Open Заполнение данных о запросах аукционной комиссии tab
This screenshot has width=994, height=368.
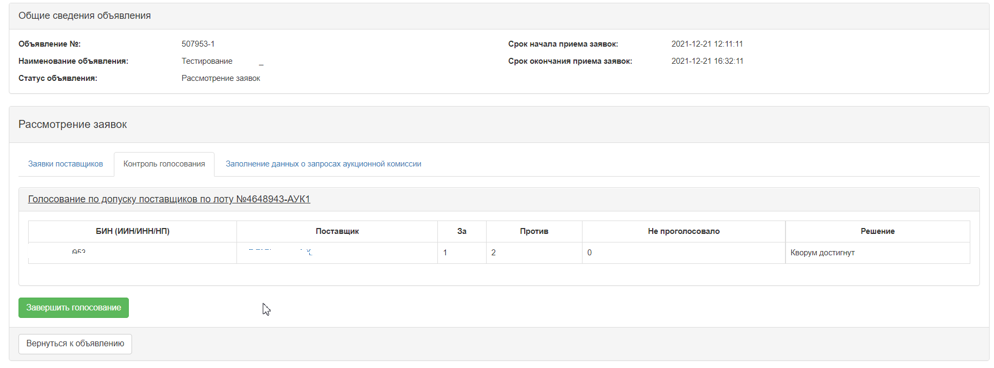[323, 164]
